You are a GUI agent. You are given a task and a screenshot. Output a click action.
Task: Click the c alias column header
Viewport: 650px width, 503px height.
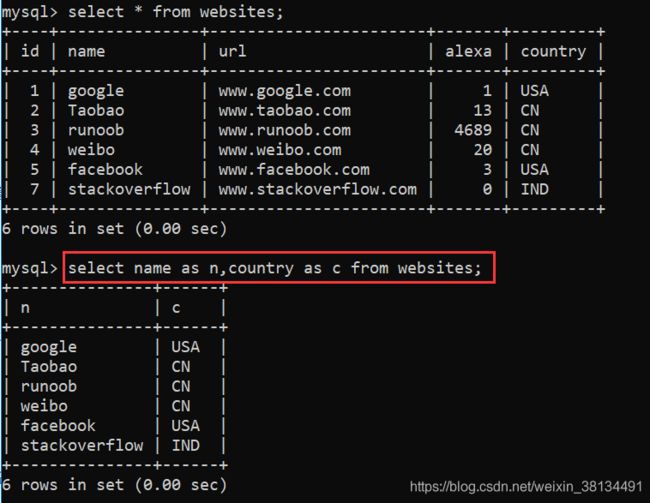[x=176, y=308]
